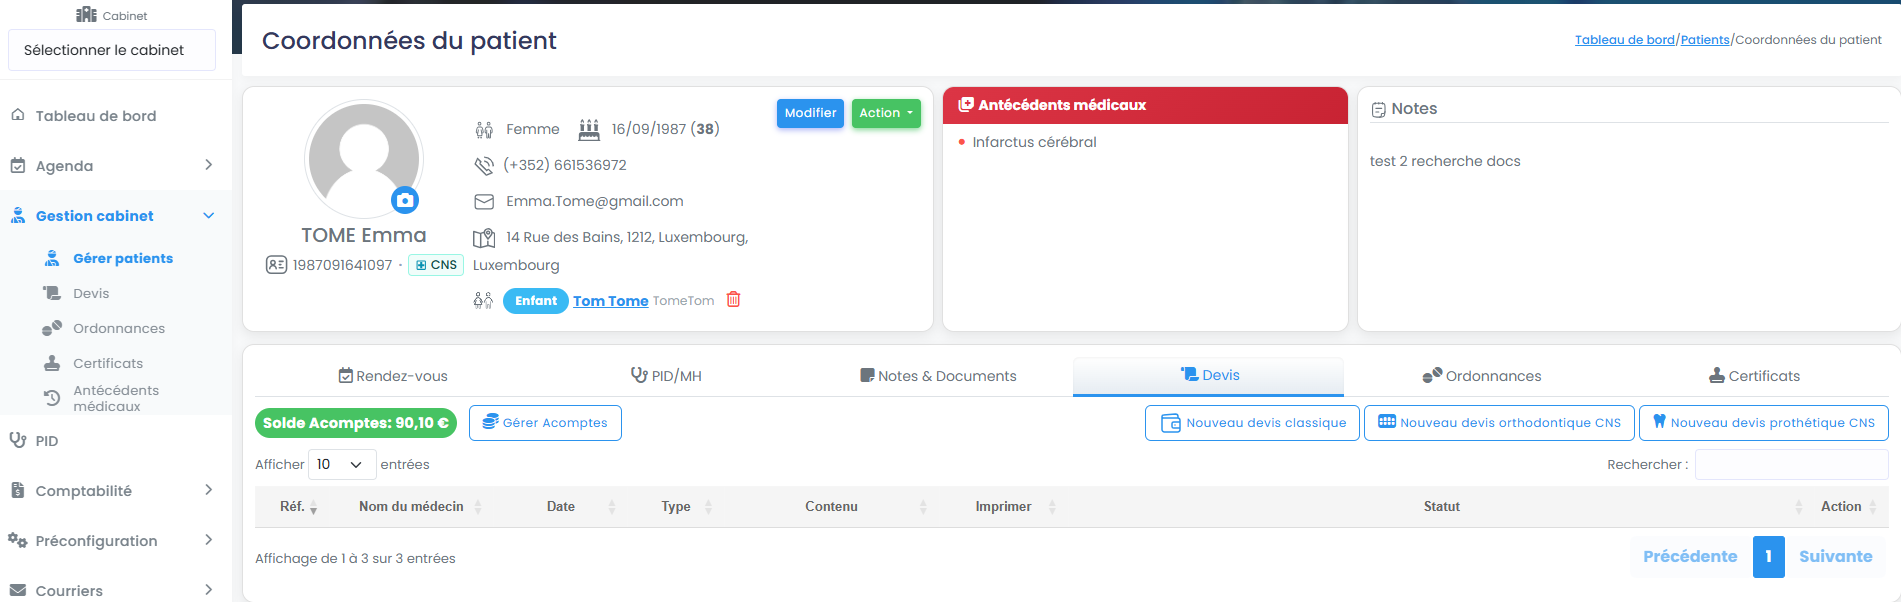Delete the Tom Tome family link with trash icon

pyautogui.click(x=733, y=299)
